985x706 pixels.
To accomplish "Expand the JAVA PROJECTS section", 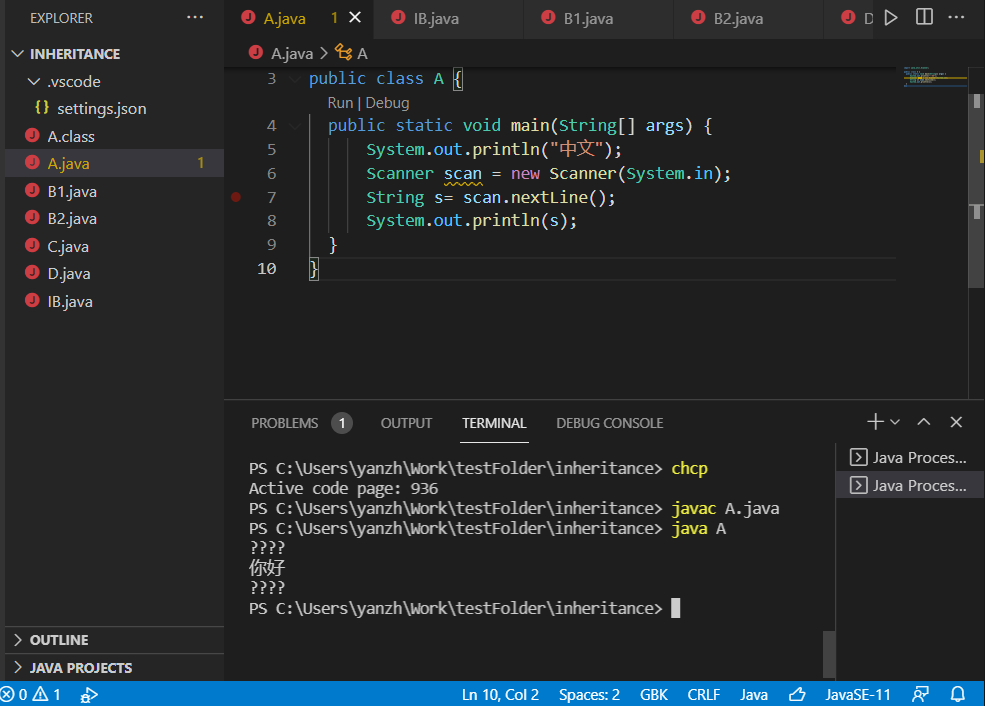I will pyautogui.click(x=114, y=668).
